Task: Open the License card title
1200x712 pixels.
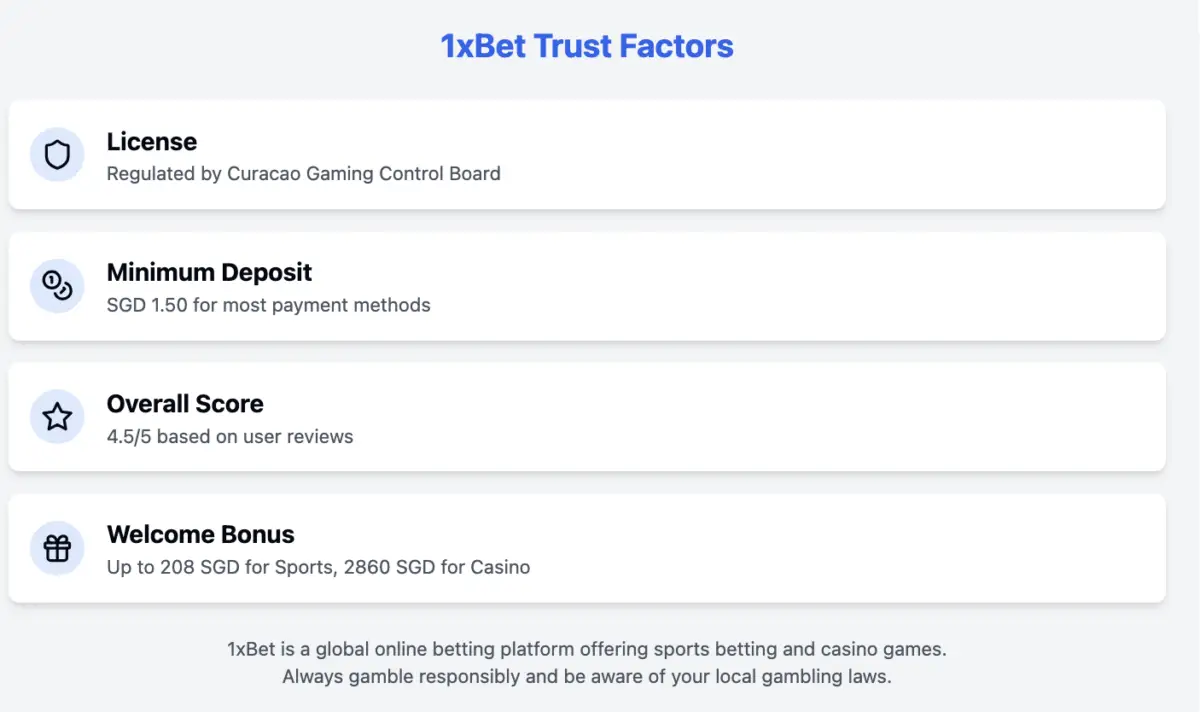Action: click(152, 142)
